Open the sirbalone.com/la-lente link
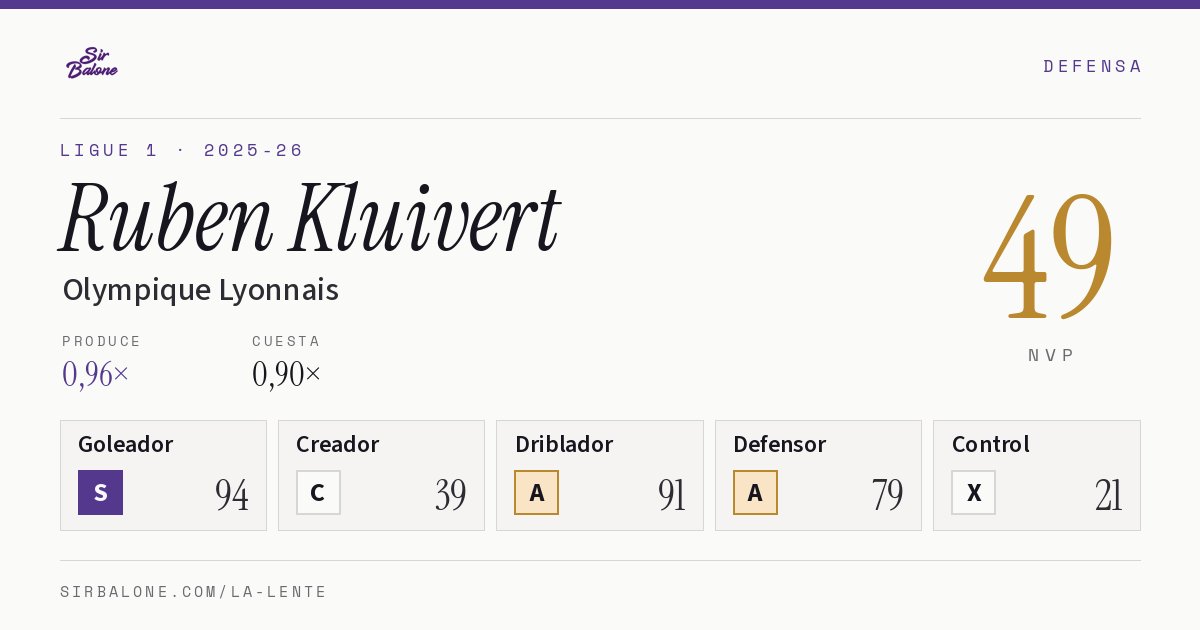Screen dimensions: 1200x630 (x=194, y=592)
